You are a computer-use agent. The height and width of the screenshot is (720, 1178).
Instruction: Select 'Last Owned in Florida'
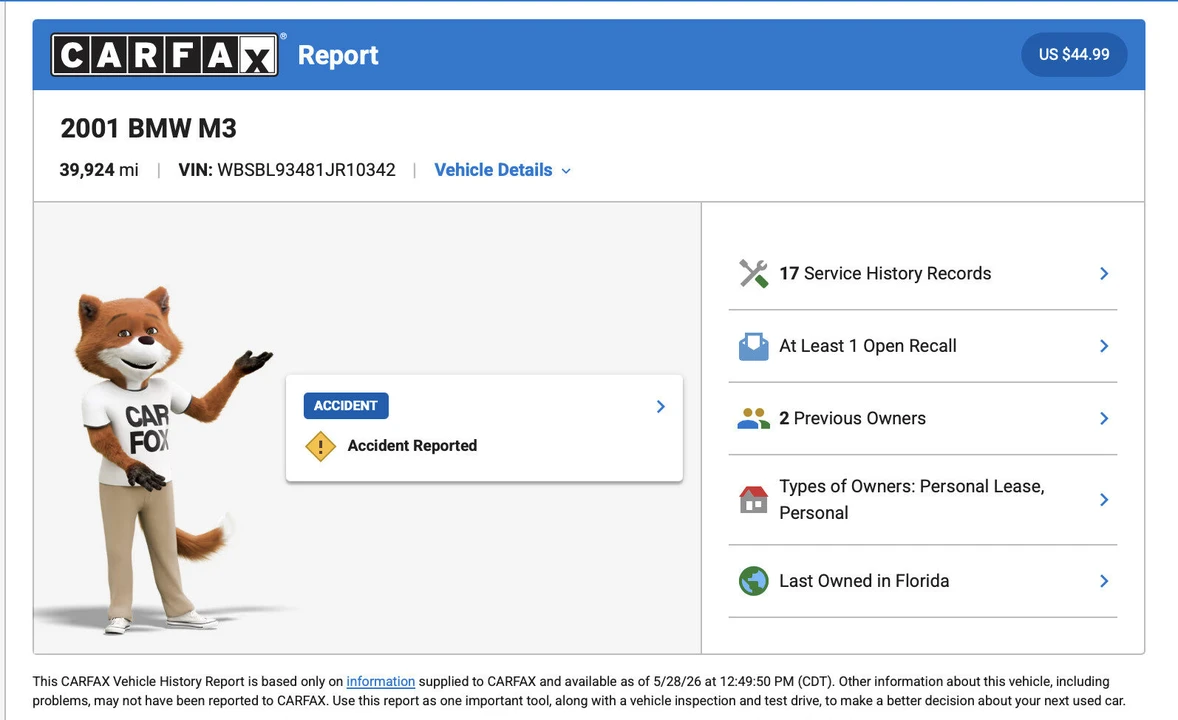pos(864,581)
